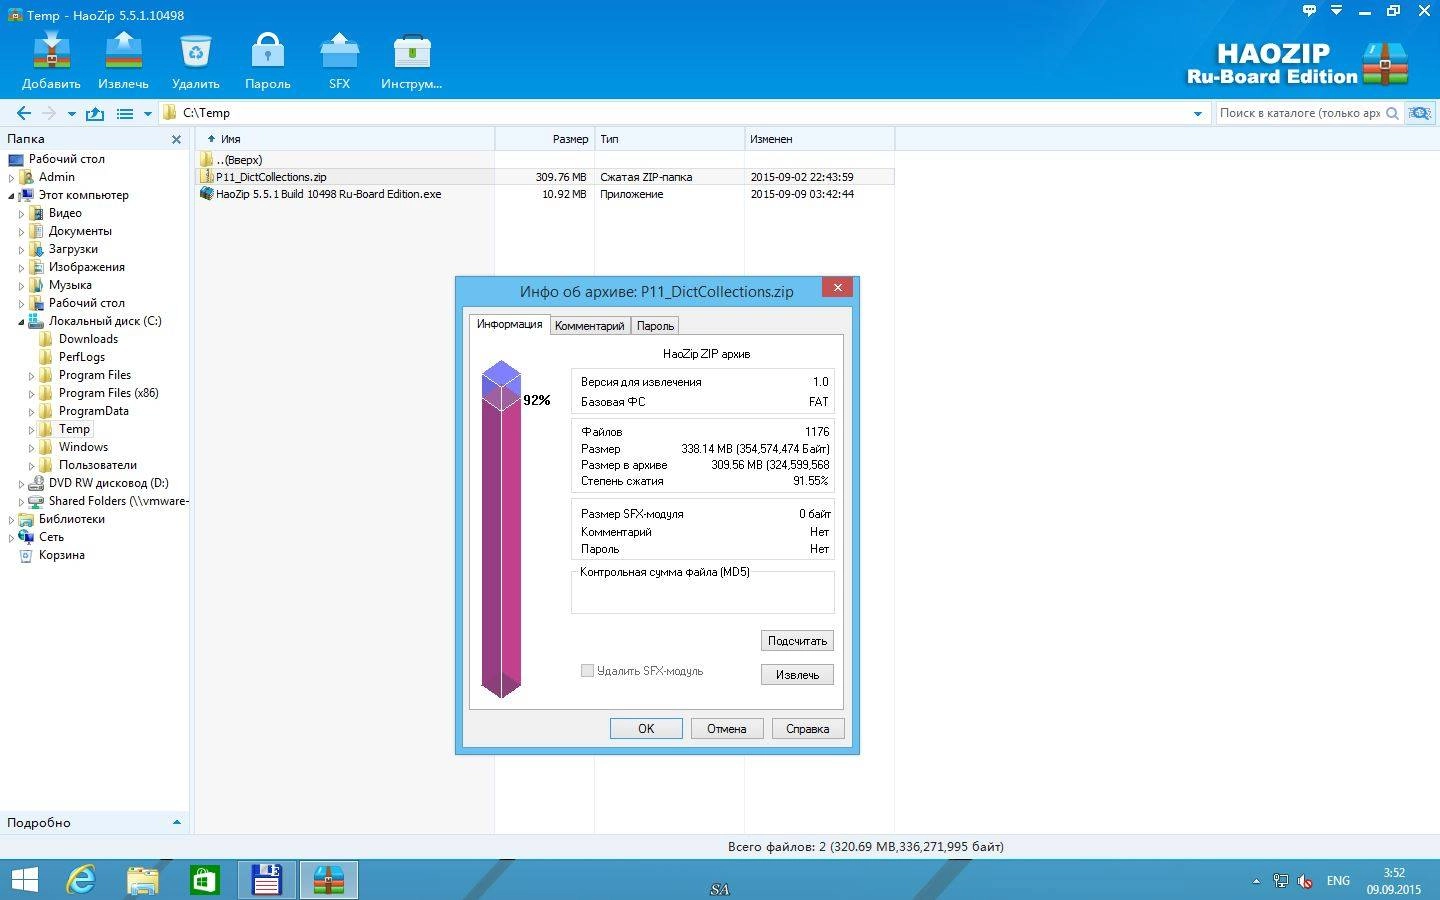
Task: Click the SFX toolbar icon
Action: click(x=339, y=60)
